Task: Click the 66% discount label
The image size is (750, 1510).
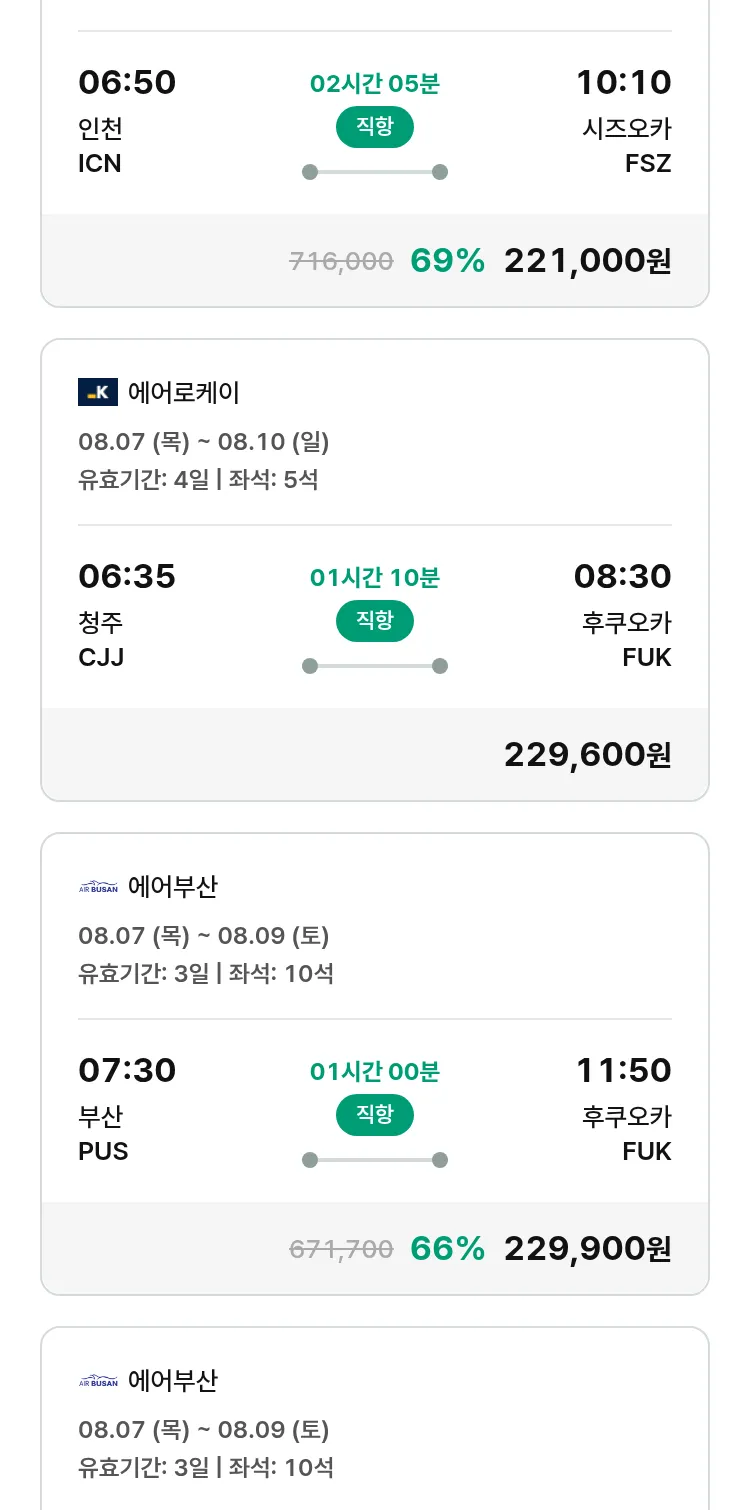Action: 448,1249
